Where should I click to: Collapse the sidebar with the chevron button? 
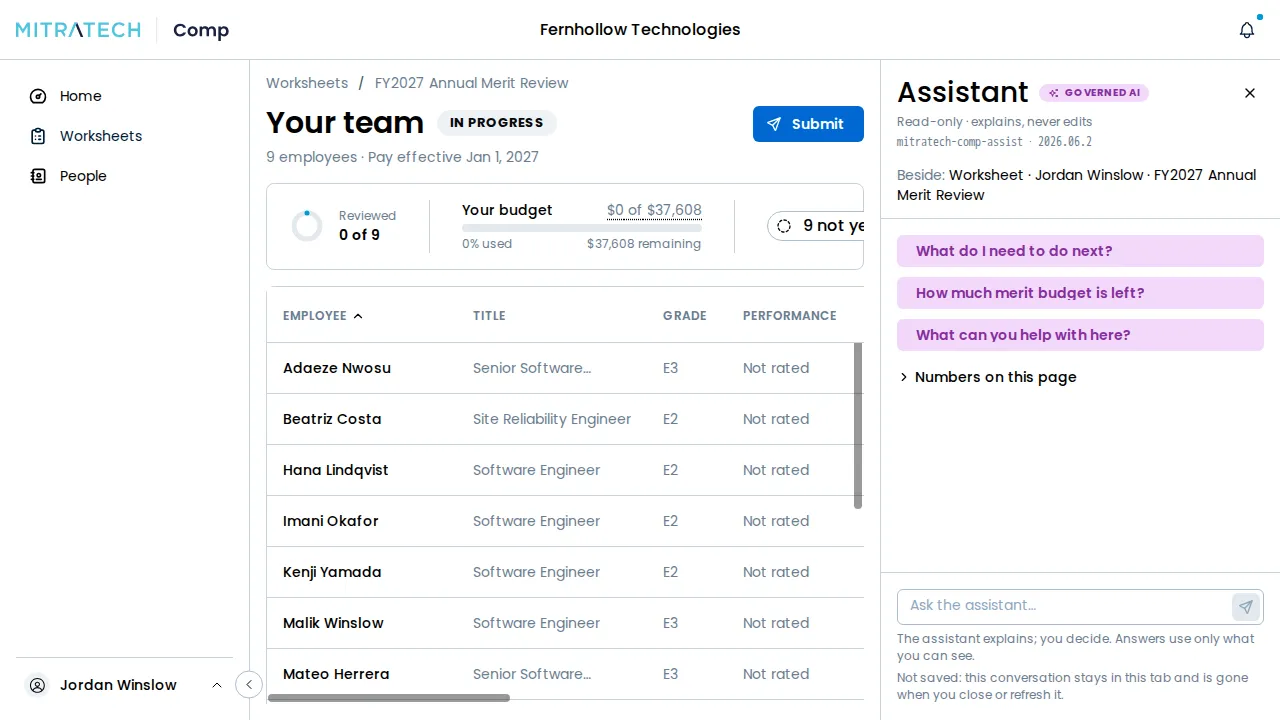coord(249,685)
